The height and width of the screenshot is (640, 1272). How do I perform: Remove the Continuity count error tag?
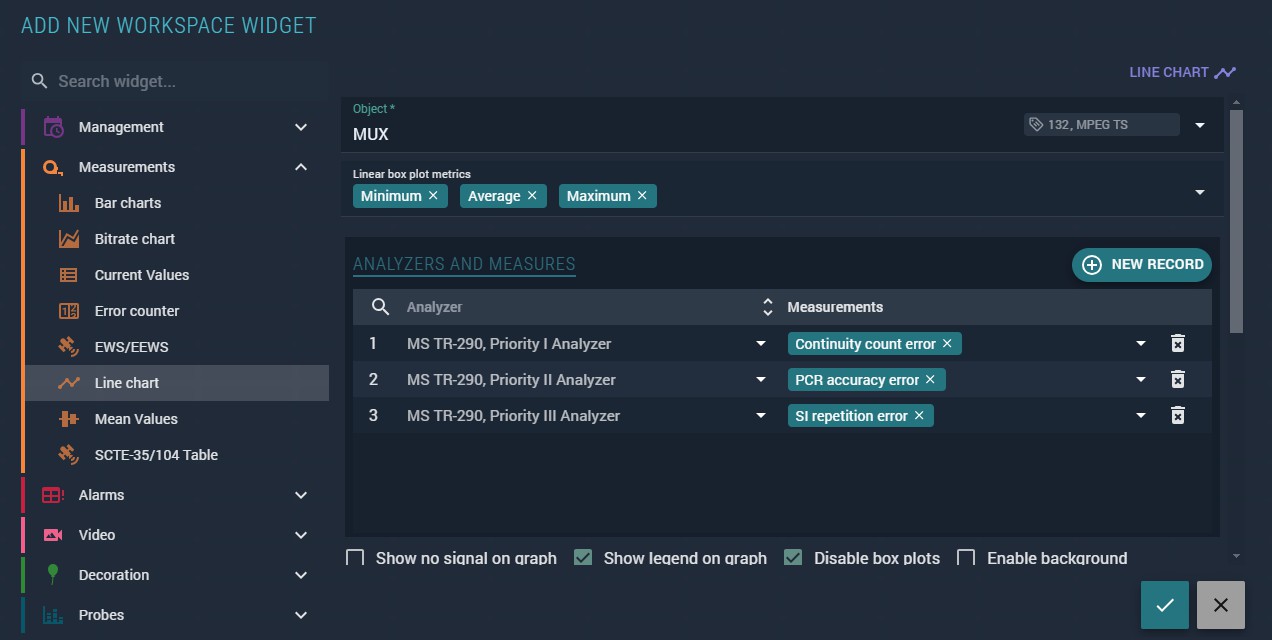pos(947,344)
